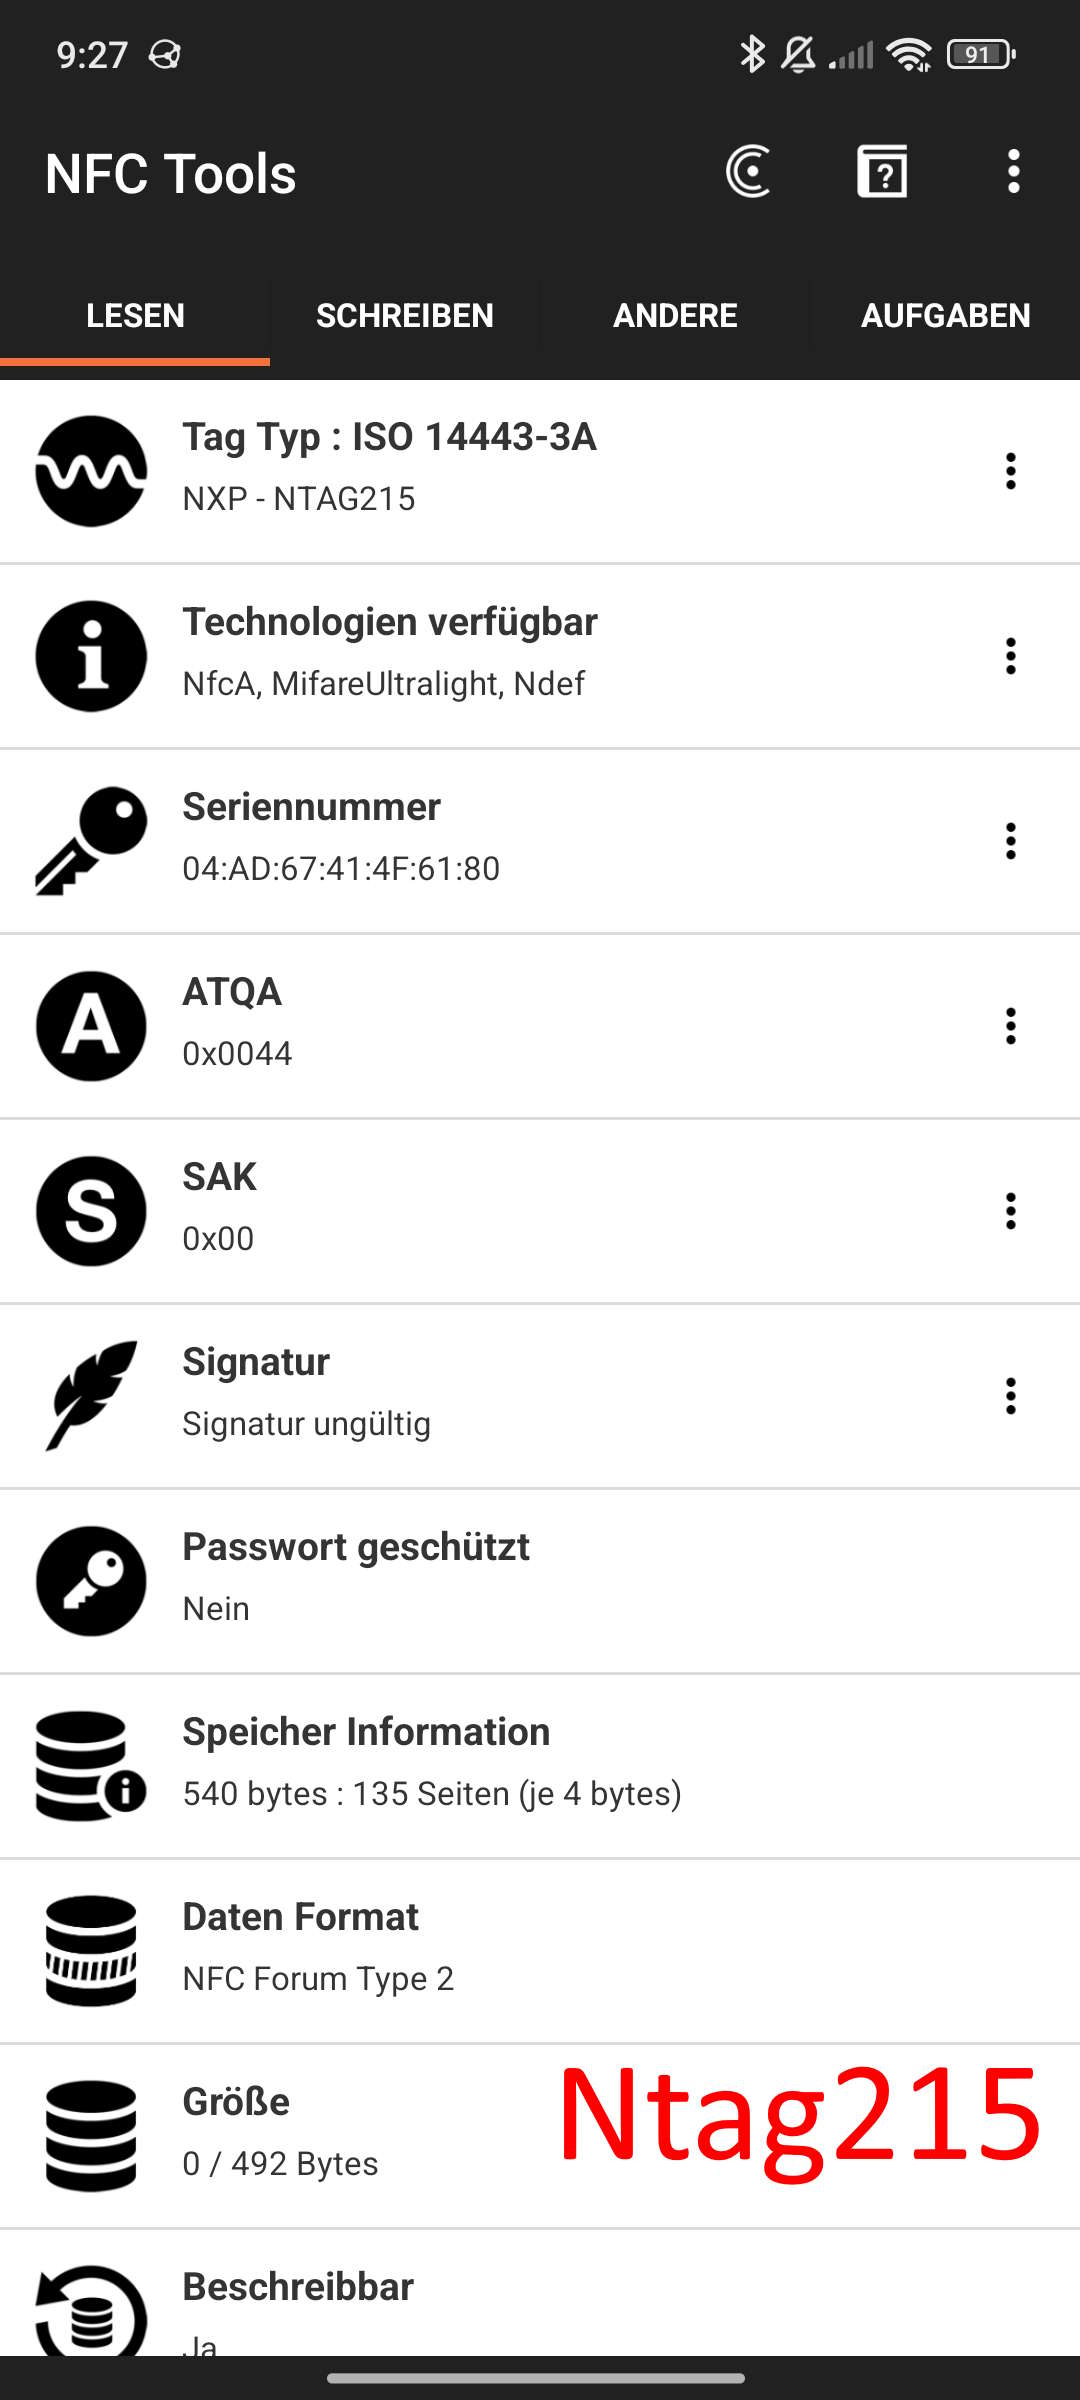Screen dimensions: 1080x2400
Task: Select the LESEN tab
Action: pos(135,316)
